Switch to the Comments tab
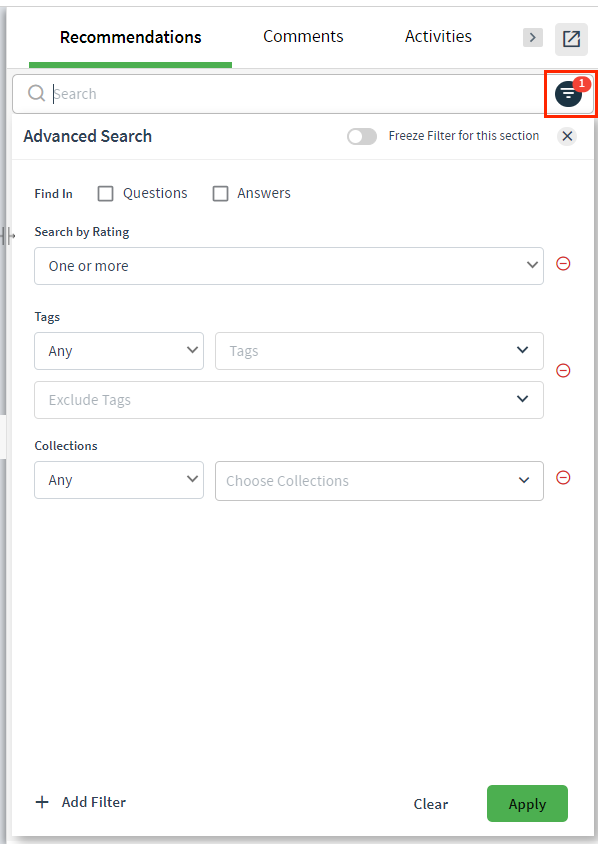 303,37
